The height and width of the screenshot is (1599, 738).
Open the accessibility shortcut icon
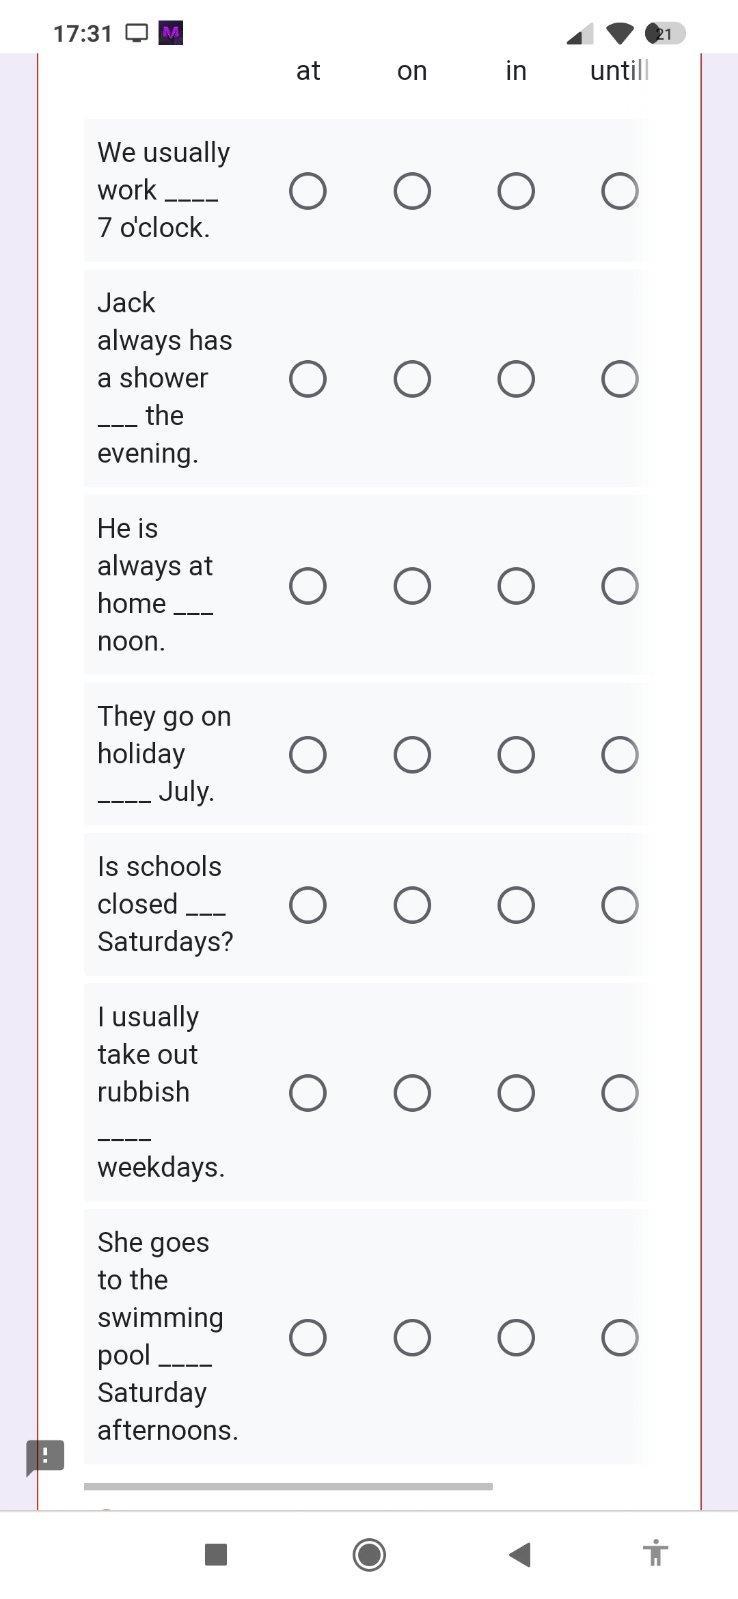tap(655, 1553)
